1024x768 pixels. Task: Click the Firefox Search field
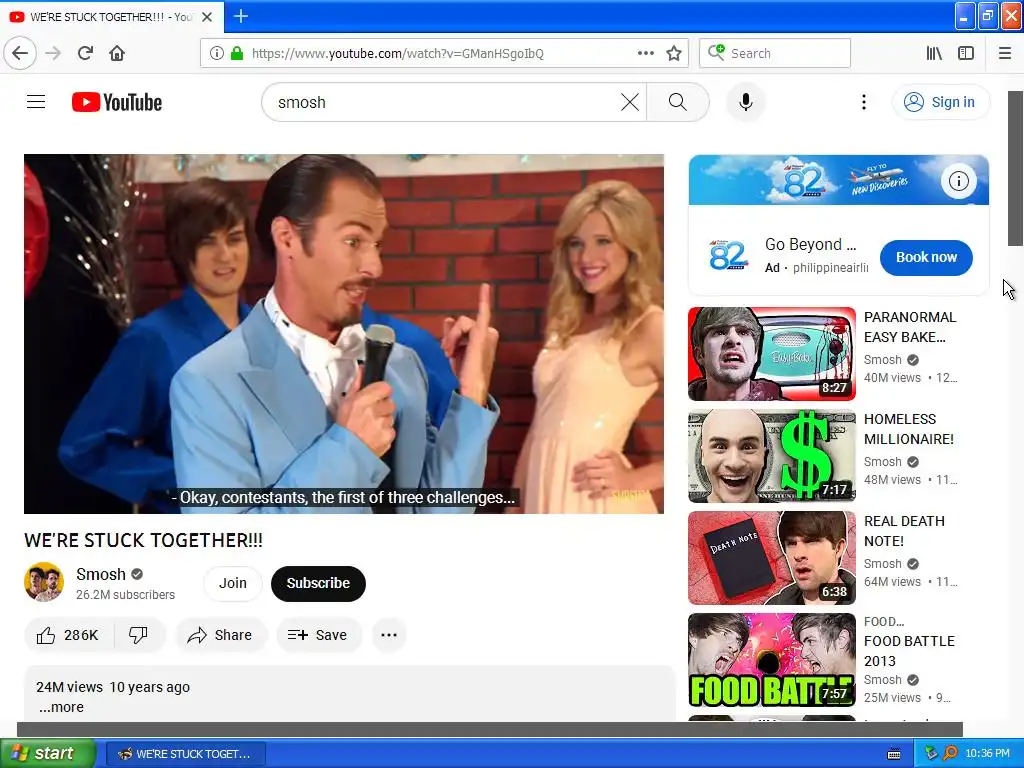pos(775,54)
